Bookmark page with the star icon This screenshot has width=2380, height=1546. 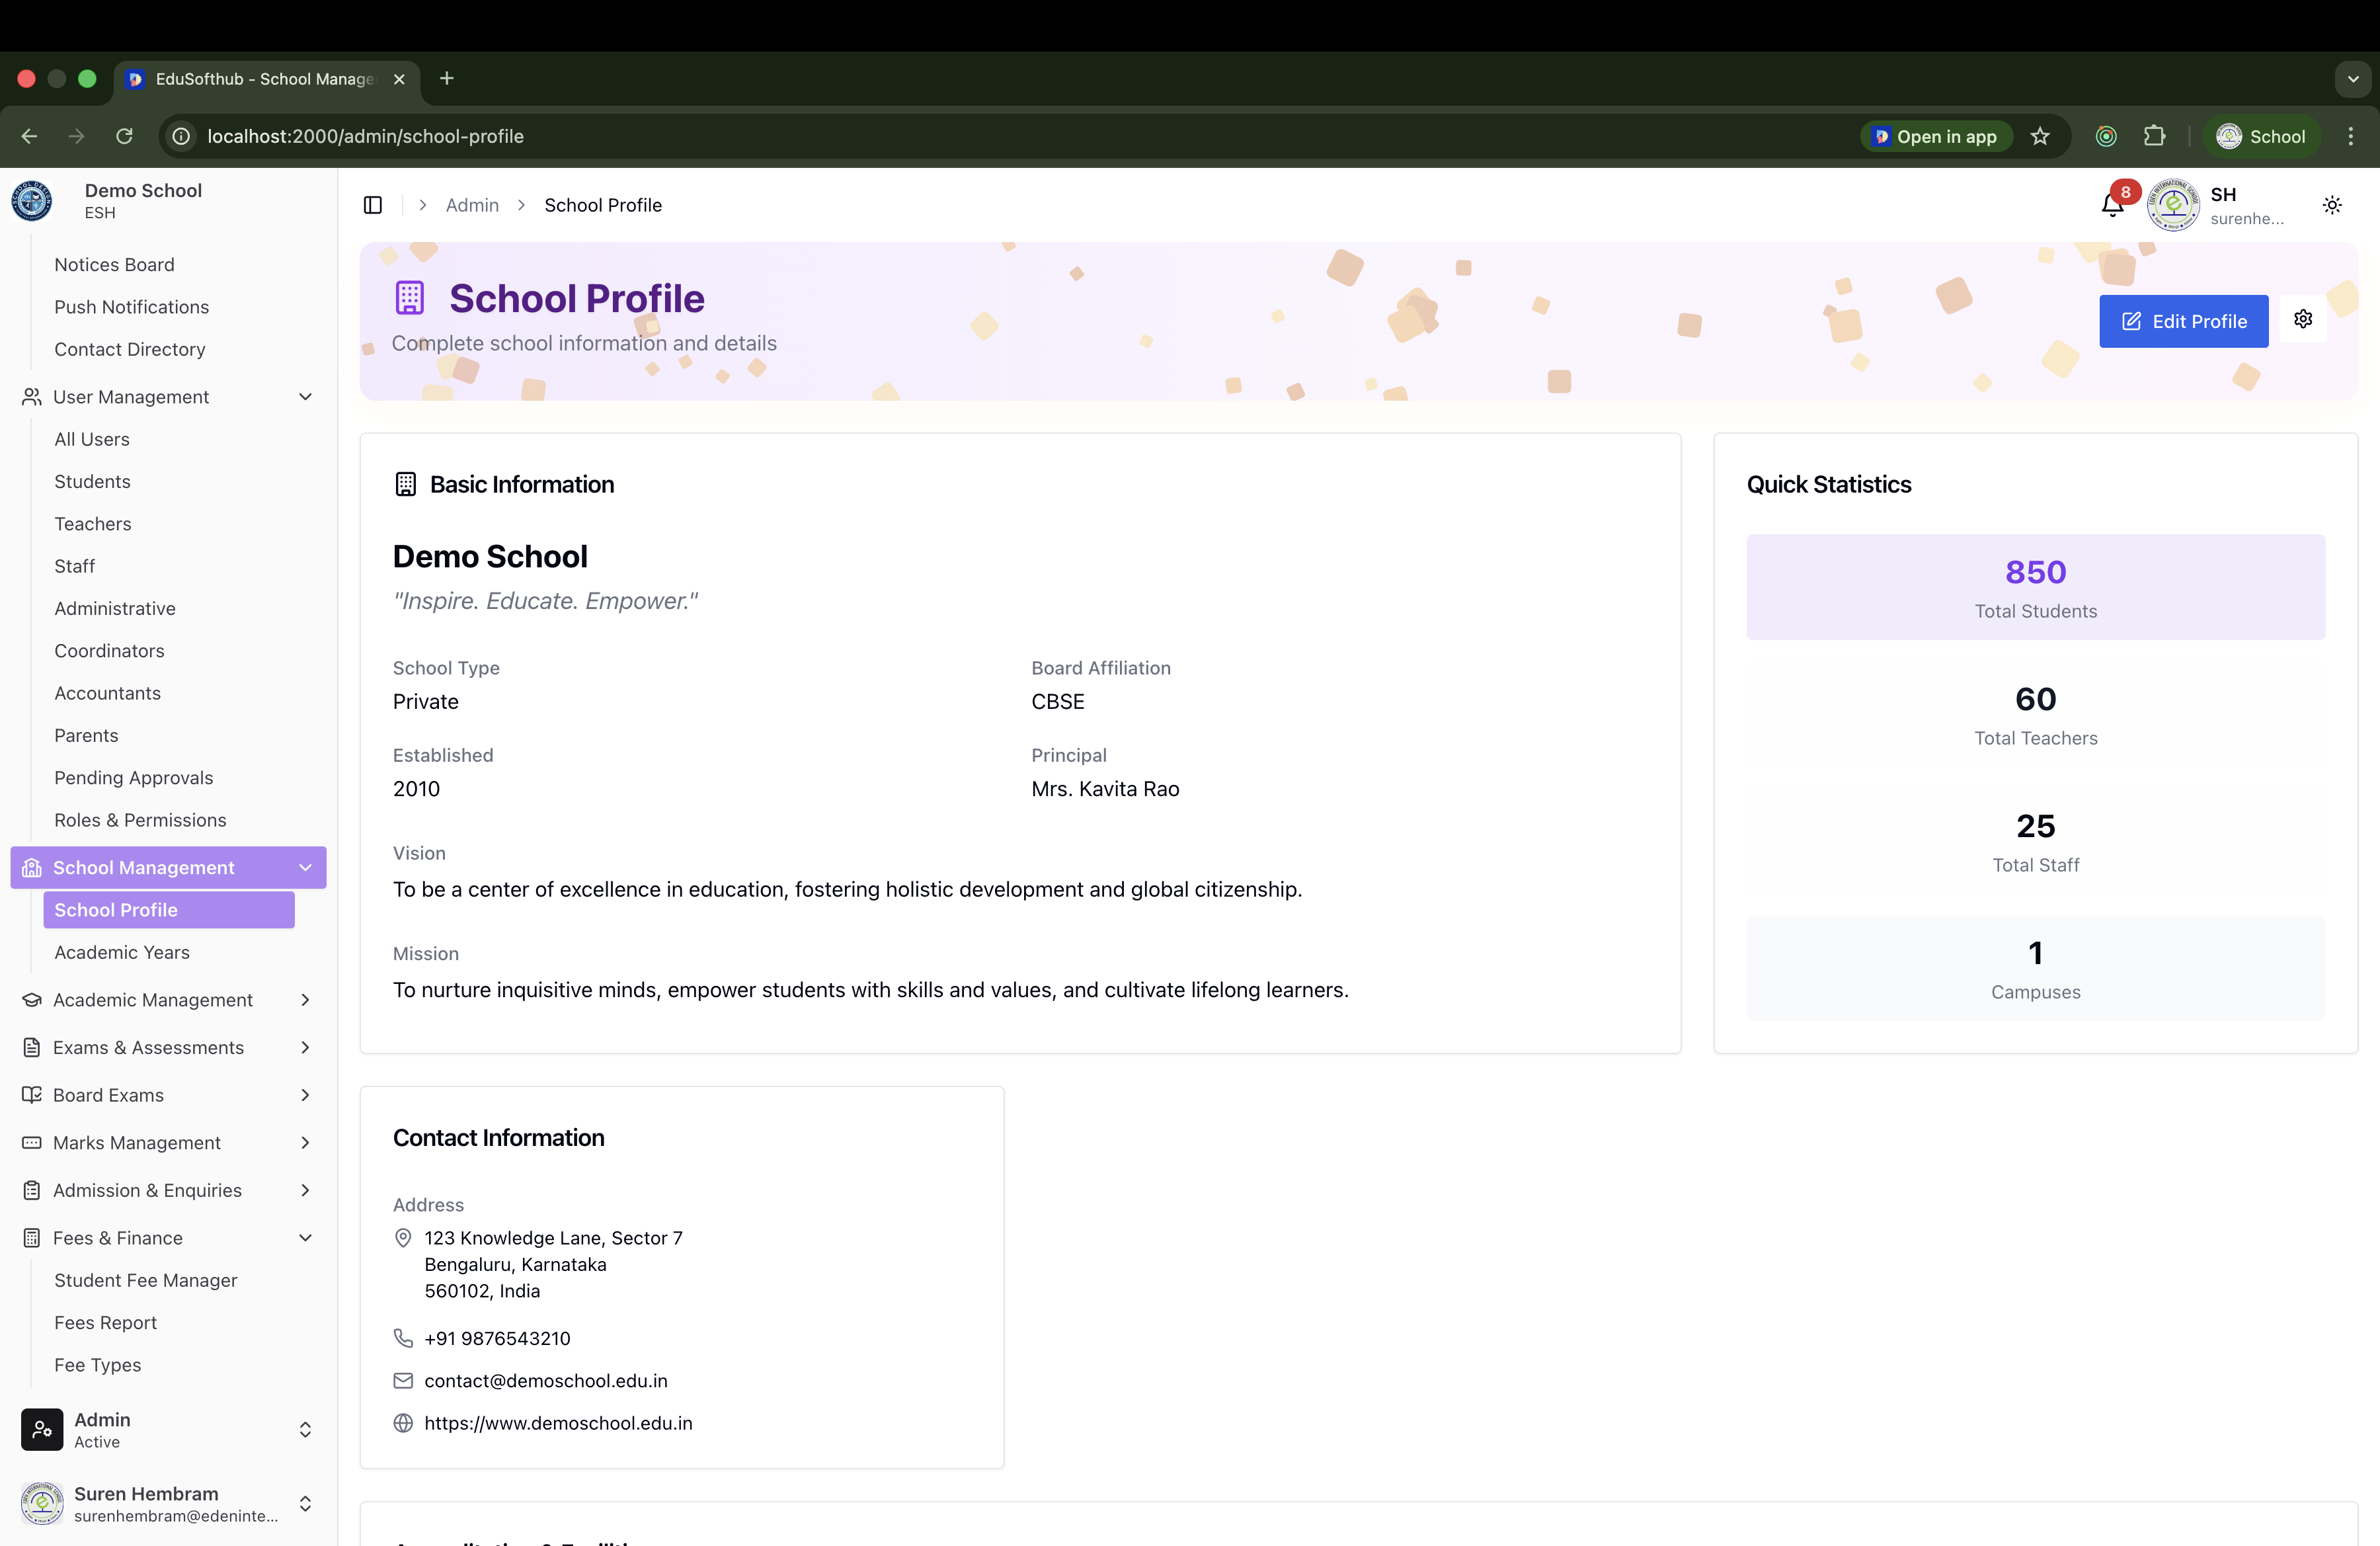click(2040, 136)
